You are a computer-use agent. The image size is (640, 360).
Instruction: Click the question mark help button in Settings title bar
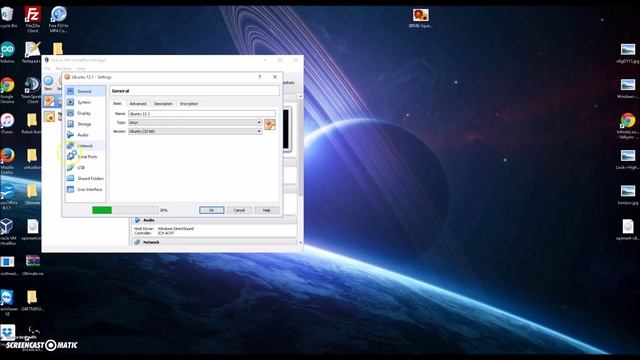[260, 77]
